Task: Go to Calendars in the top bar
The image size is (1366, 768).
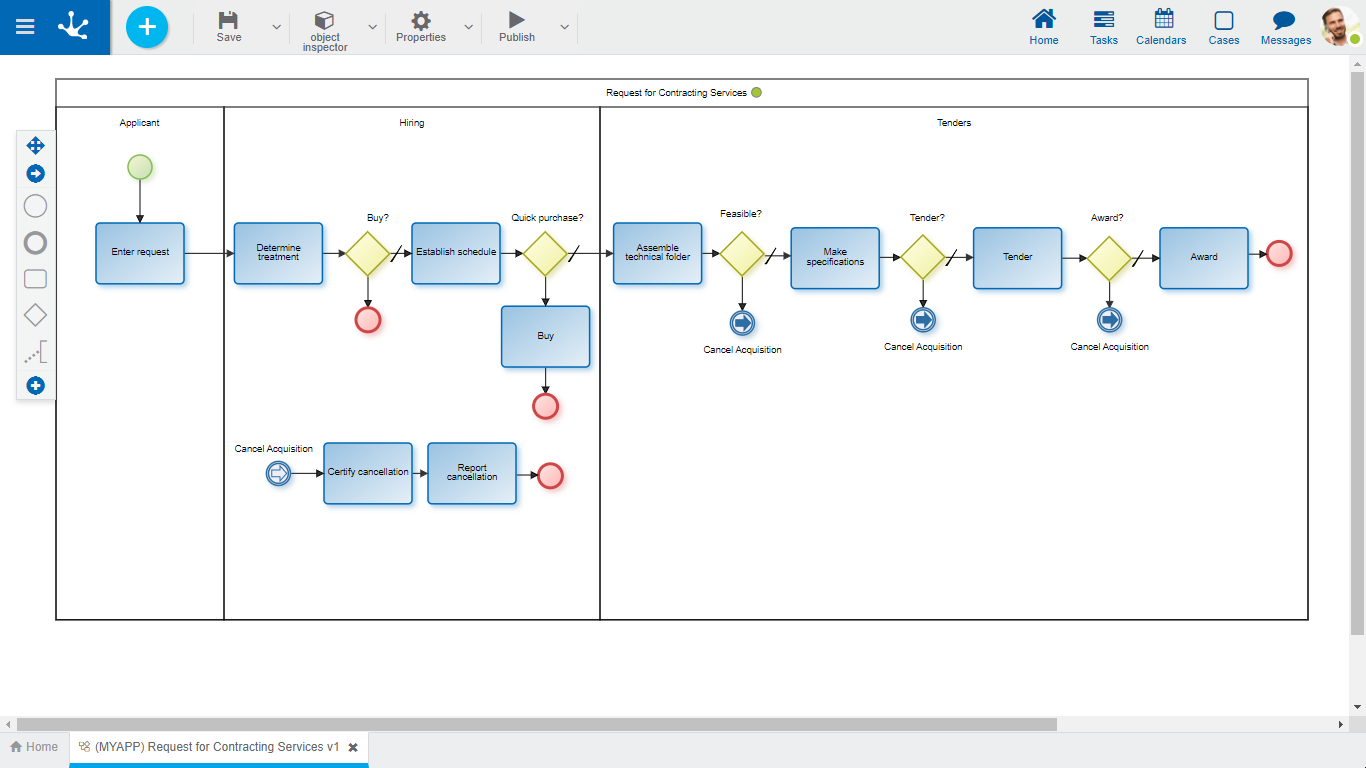Action: click(1161, 28)
